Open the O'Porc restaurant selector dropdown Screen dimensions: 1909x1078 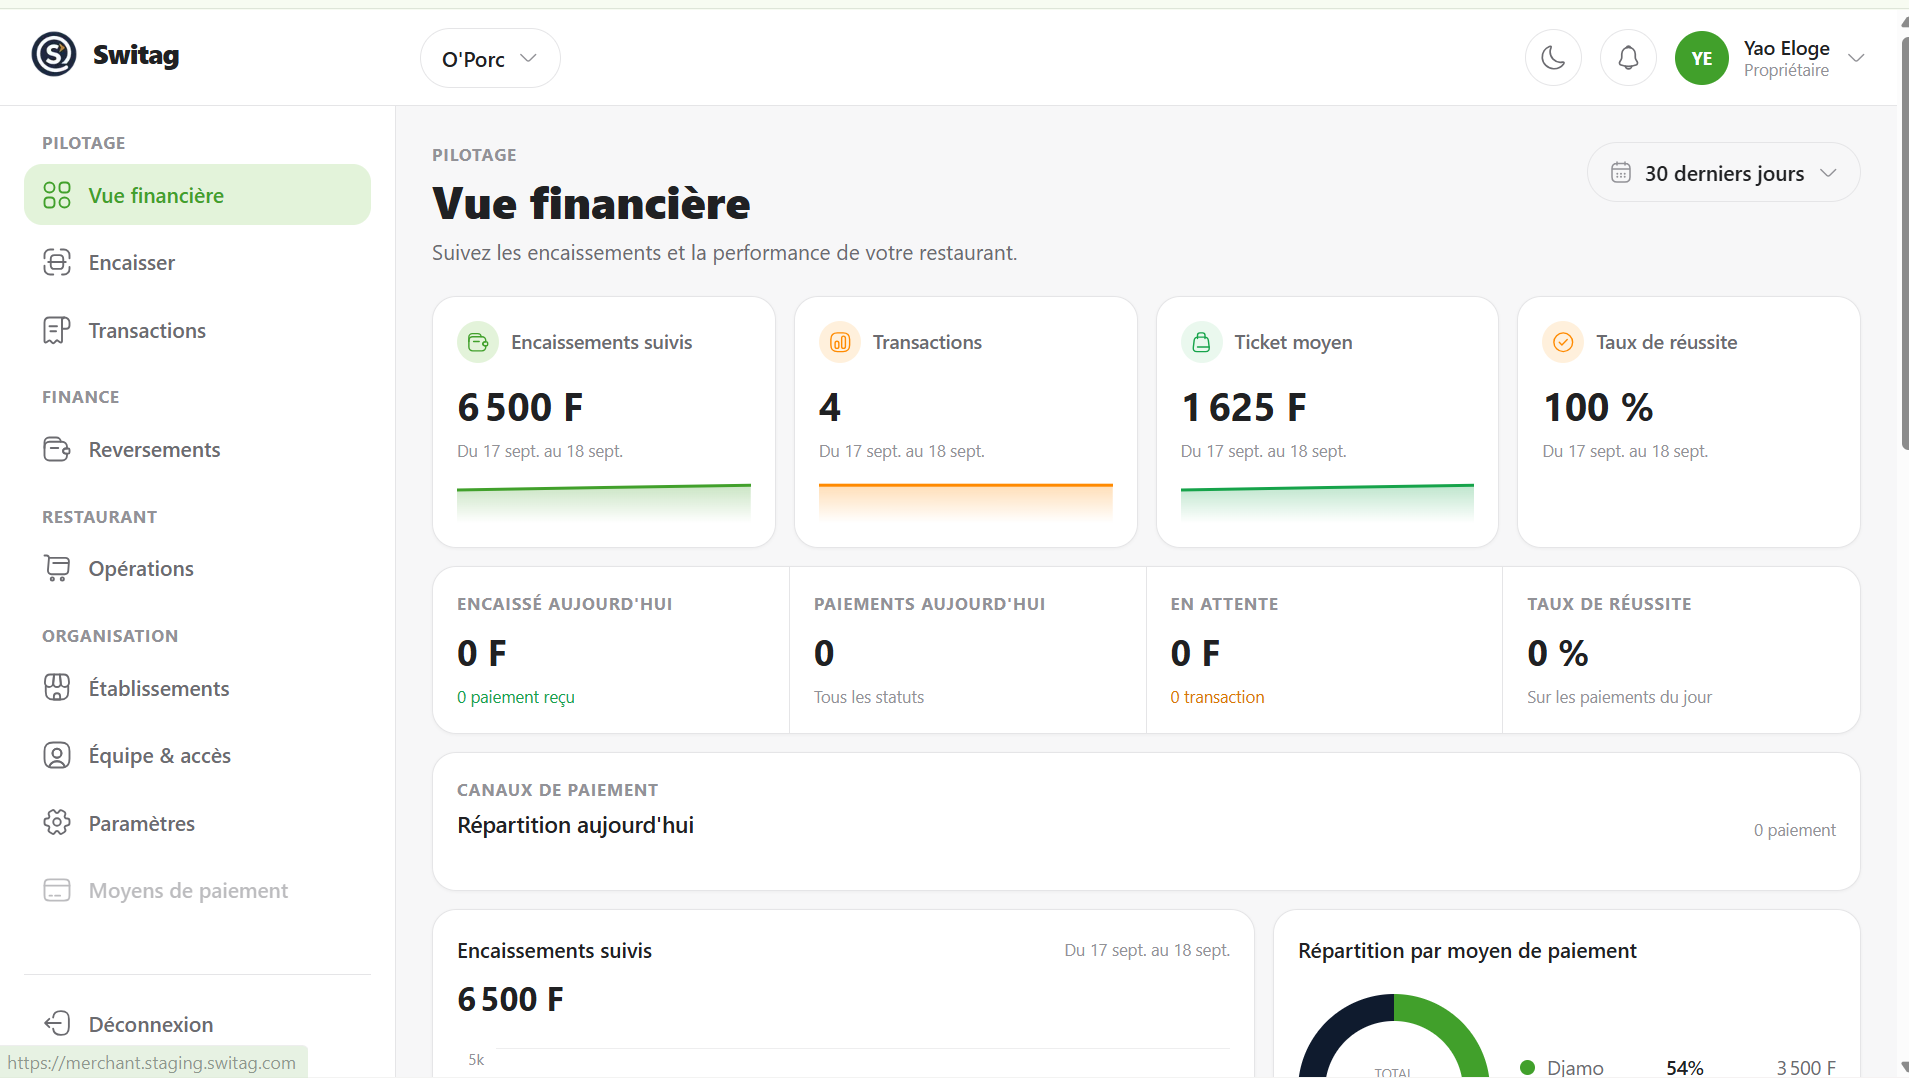click(x=490, y=58)
